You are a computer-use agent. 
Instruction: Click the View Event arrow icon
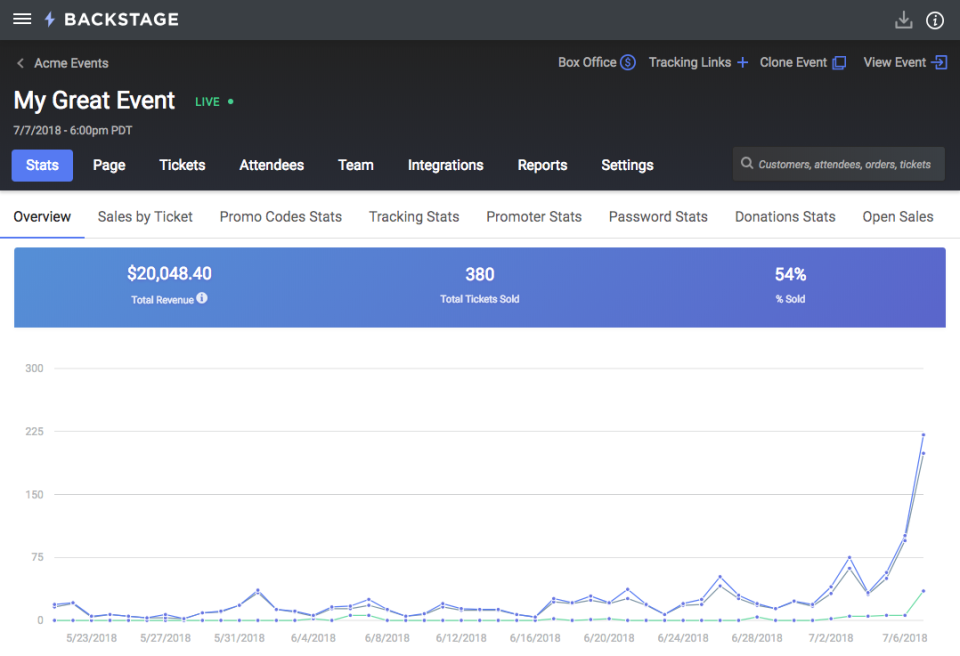(939, 62)
